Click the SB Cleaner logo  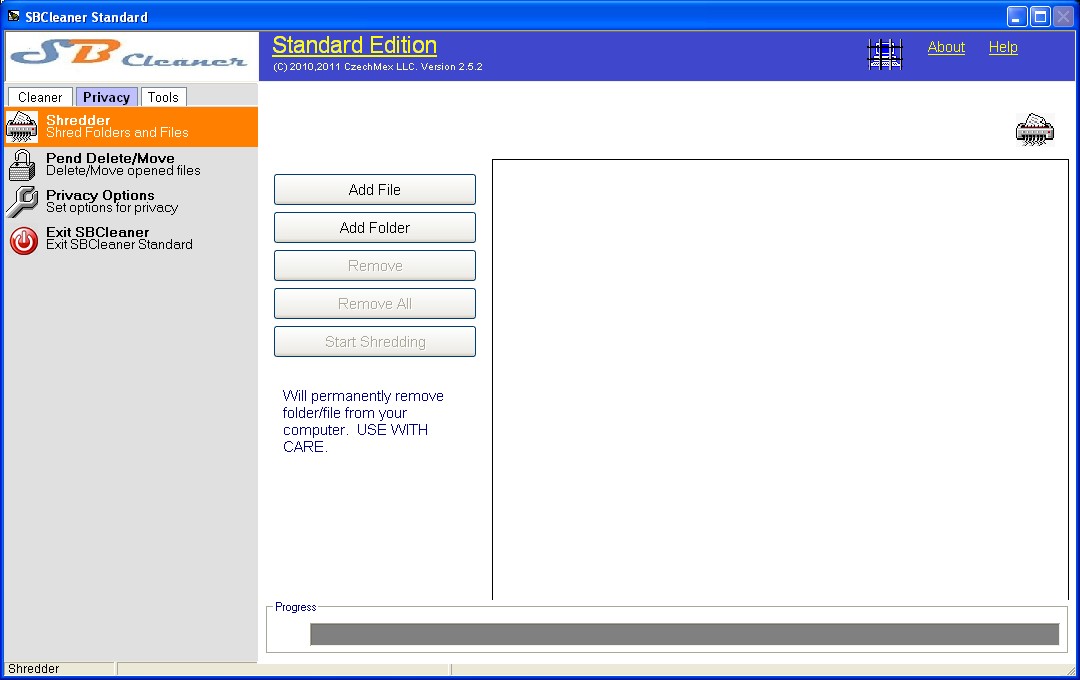132,56
